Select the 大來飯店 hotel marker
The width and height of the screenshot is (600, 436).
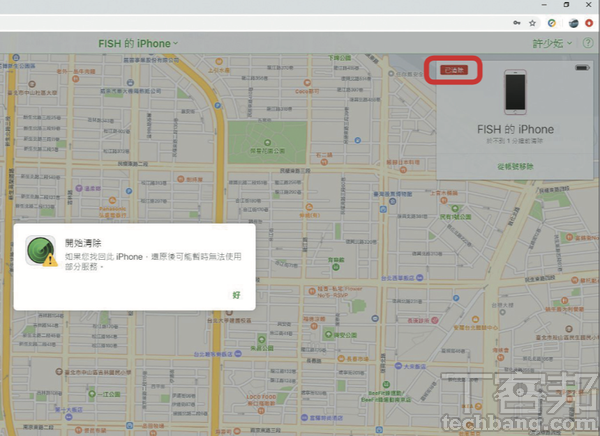pyautogui.click(x=398, y=366)
